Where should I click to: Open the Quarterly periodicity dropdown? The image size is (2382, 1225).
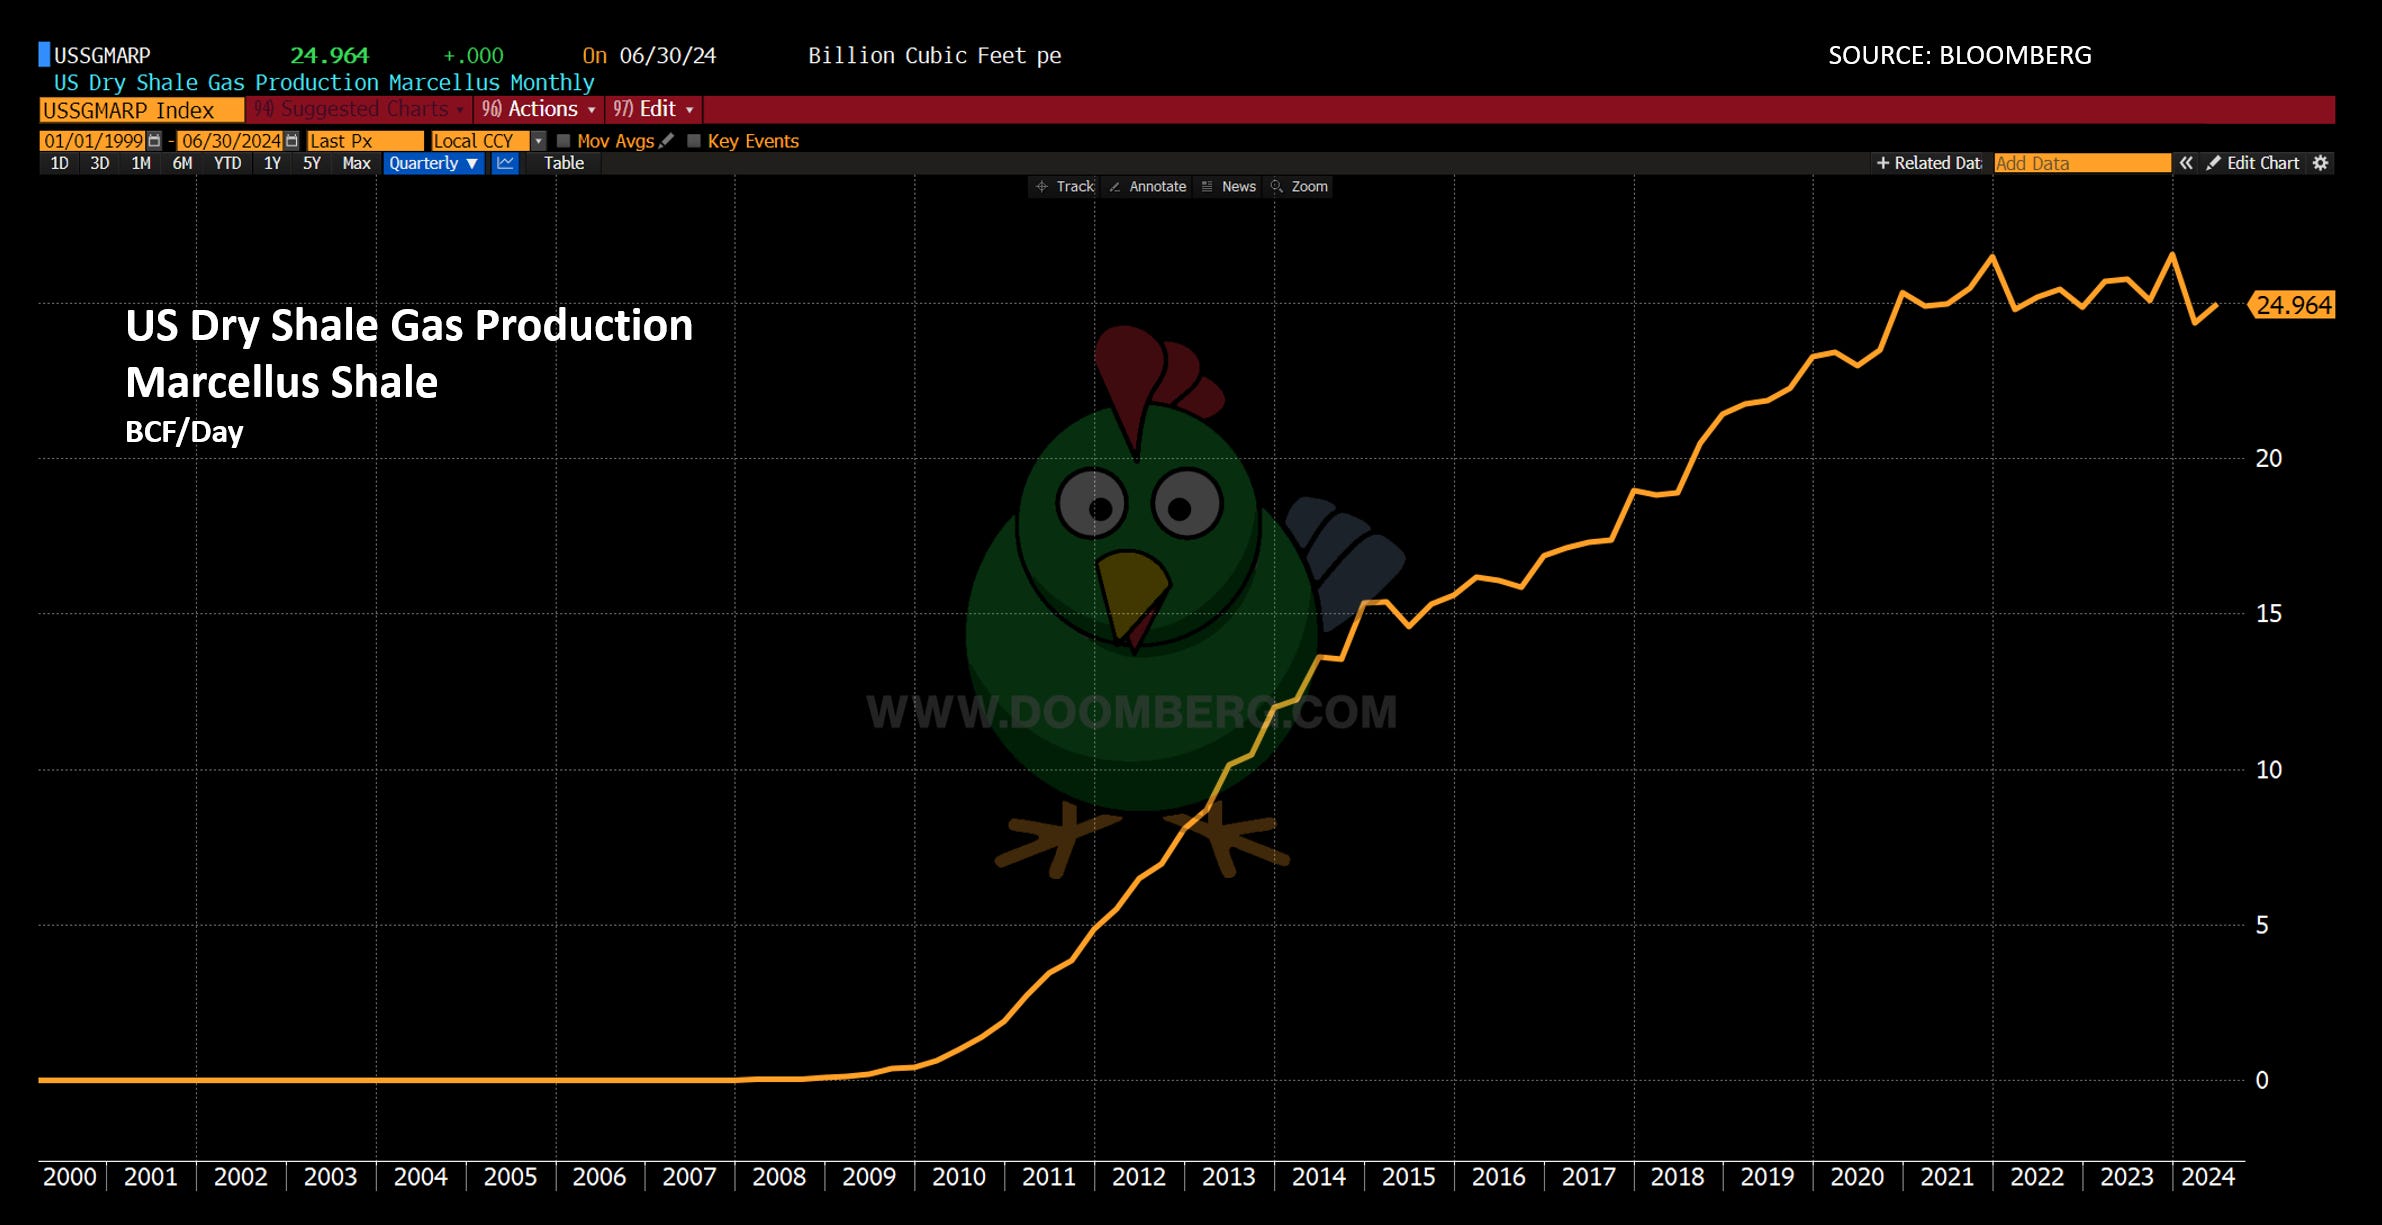point(433,163)
